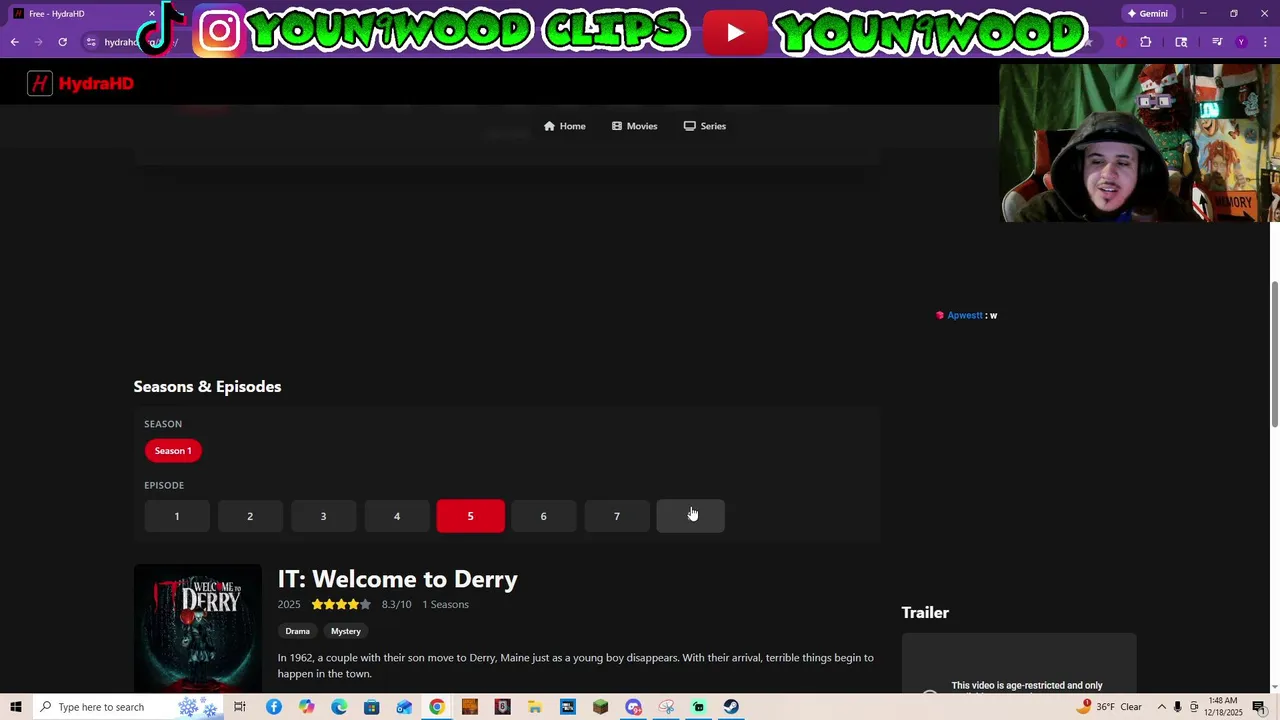Click the Gemini button in Chrome
This screenshot has height=720, width=1280.
tap(1147, 14)
